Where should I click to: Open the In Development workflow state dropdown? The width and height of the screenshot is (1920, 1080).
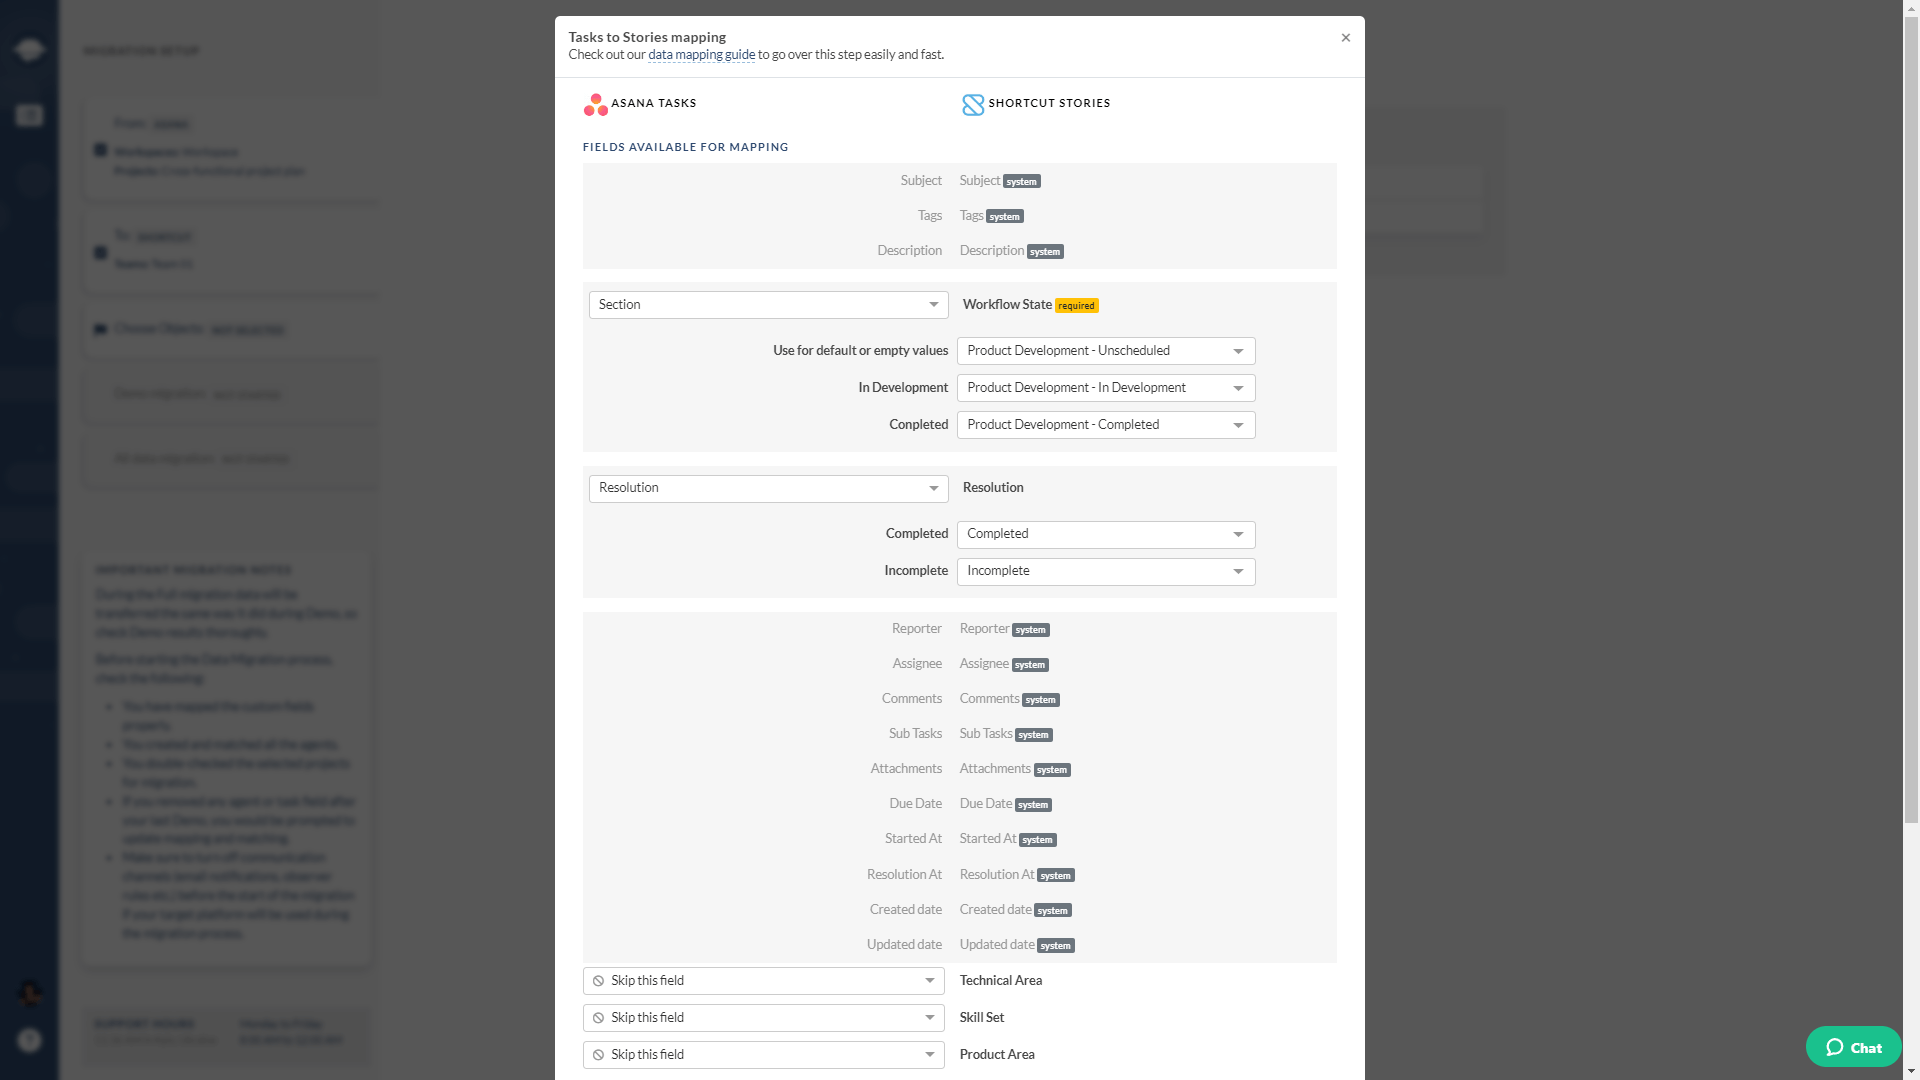(x=1106, y=388)
